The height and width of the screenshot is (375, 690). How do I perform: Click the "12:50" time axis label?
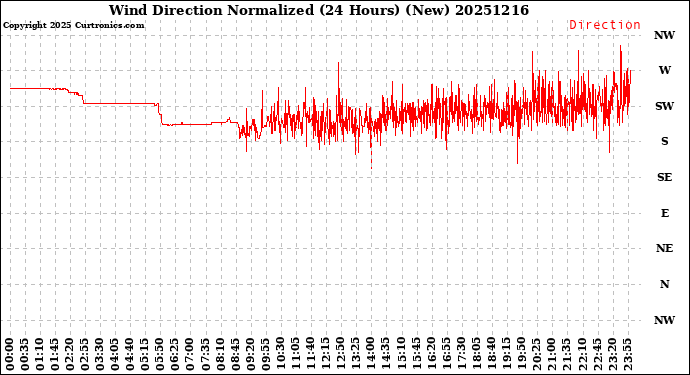coord(341,355)
